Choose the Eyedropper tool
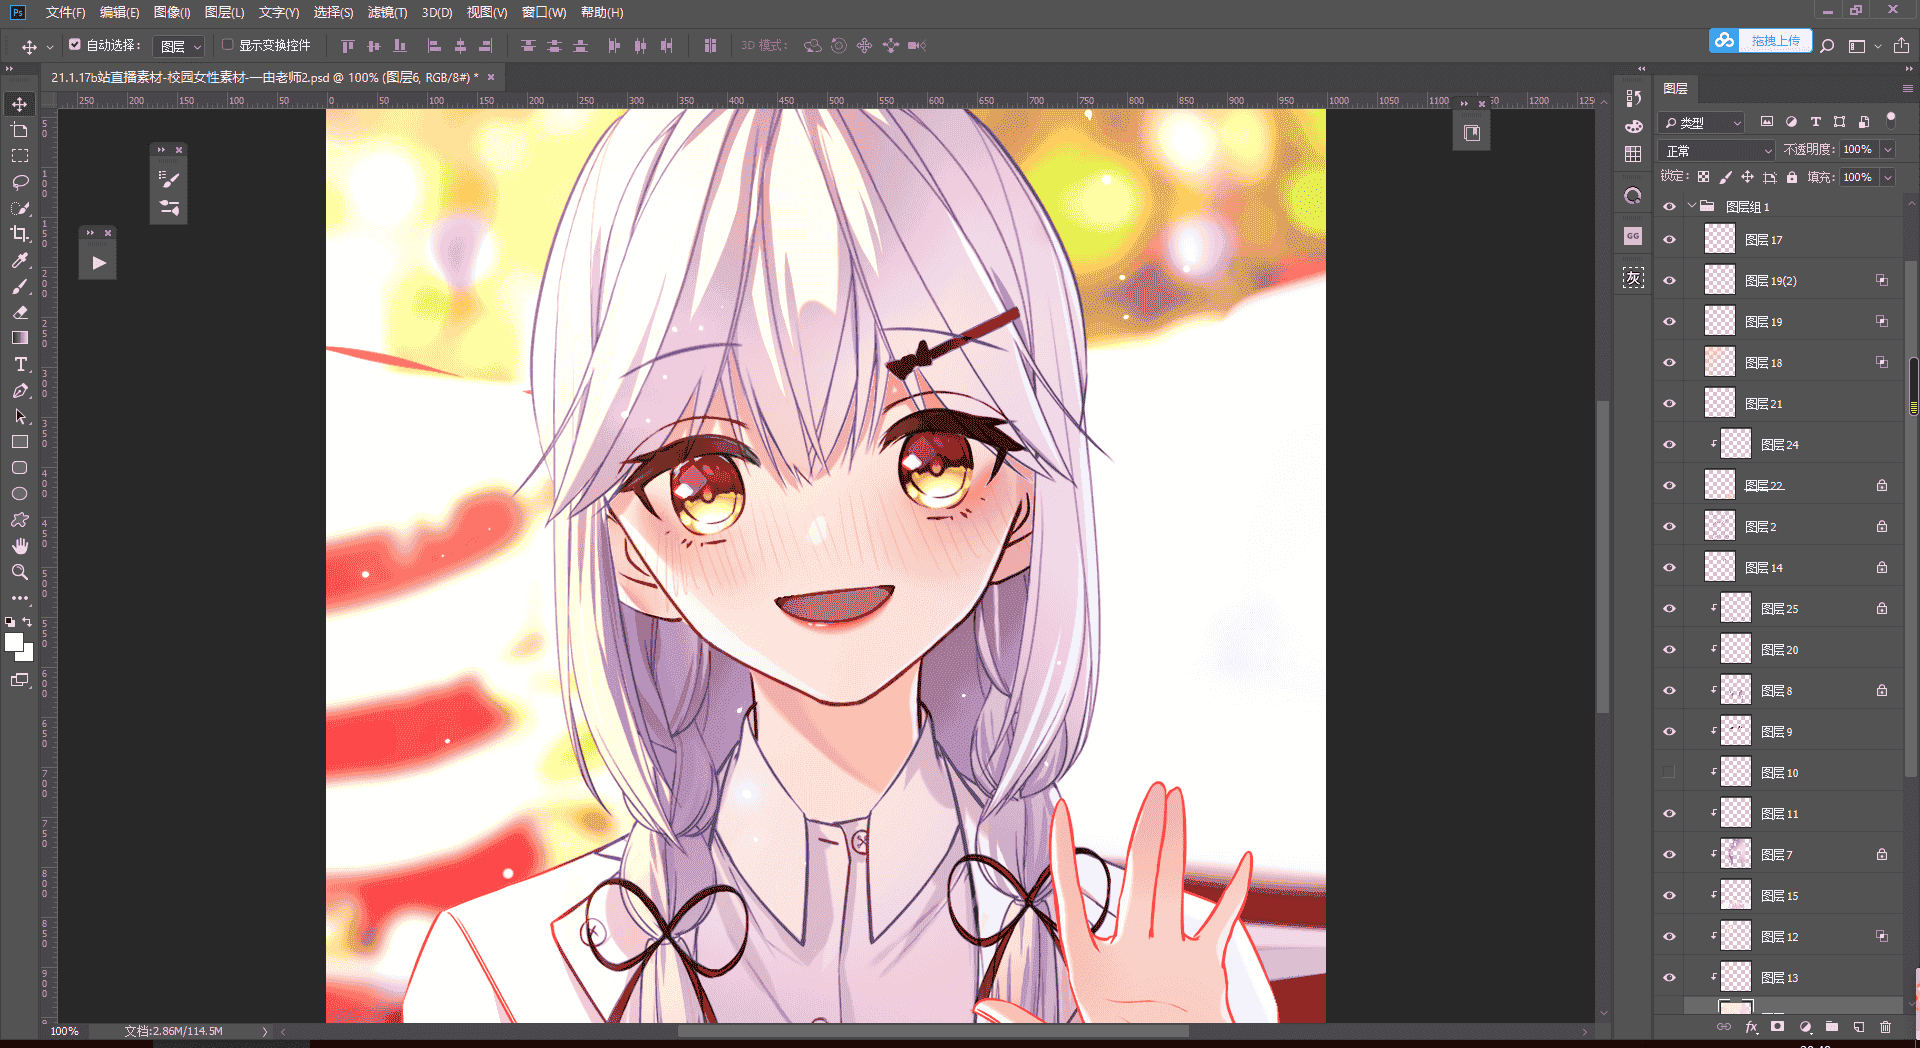Viewport: 1920px width, 1048px height. 19,260
